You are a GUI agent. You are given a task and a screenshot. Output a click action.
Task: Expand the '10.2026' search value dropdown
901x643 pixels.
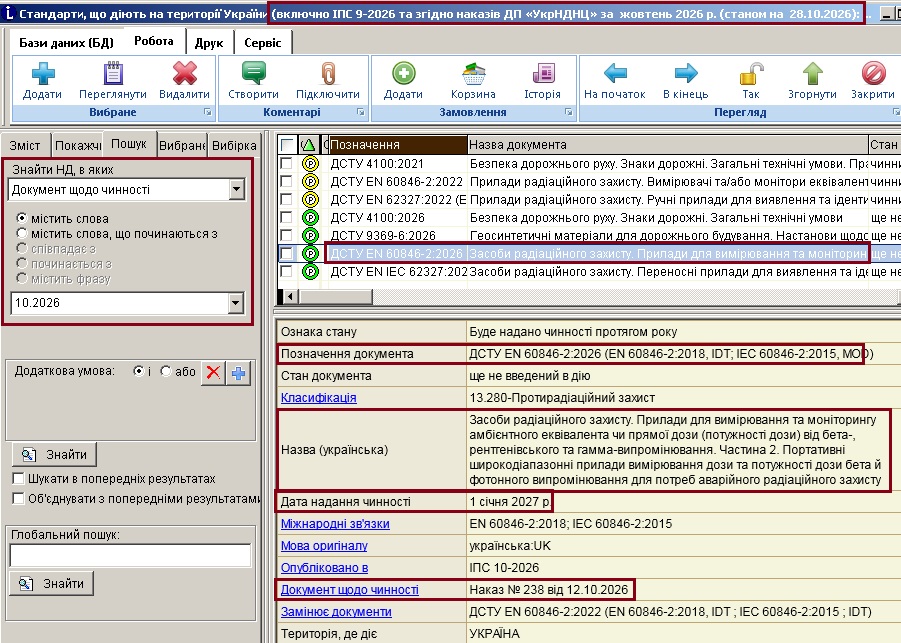[236, 303]
